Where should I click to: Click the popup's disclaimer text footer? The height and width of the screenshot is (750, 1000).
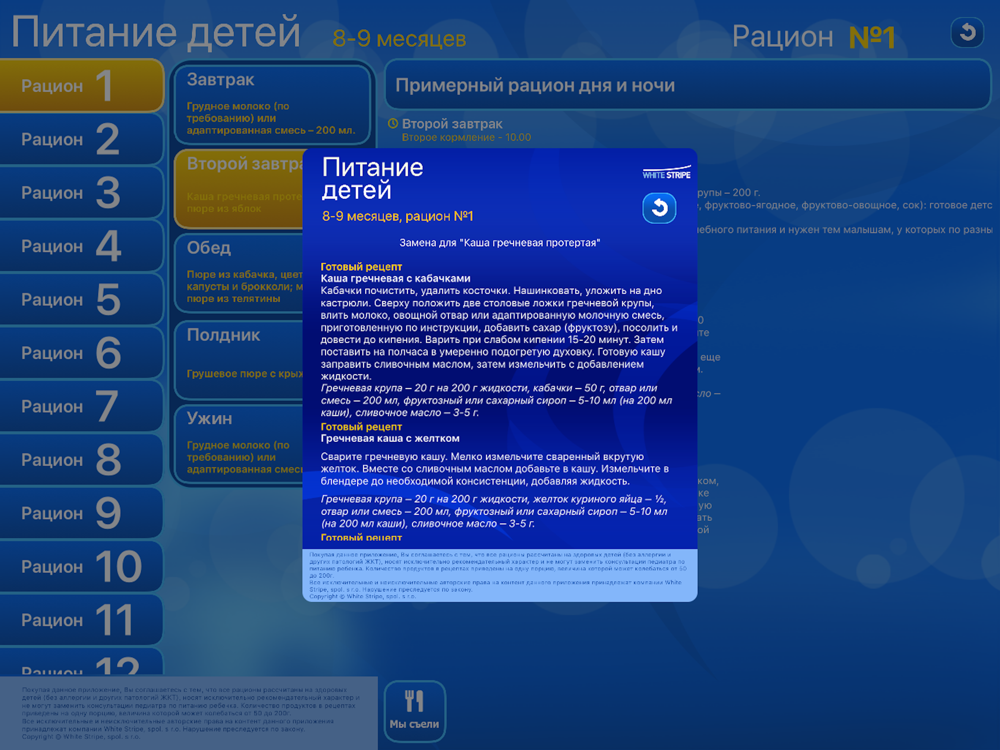point(499,575)
